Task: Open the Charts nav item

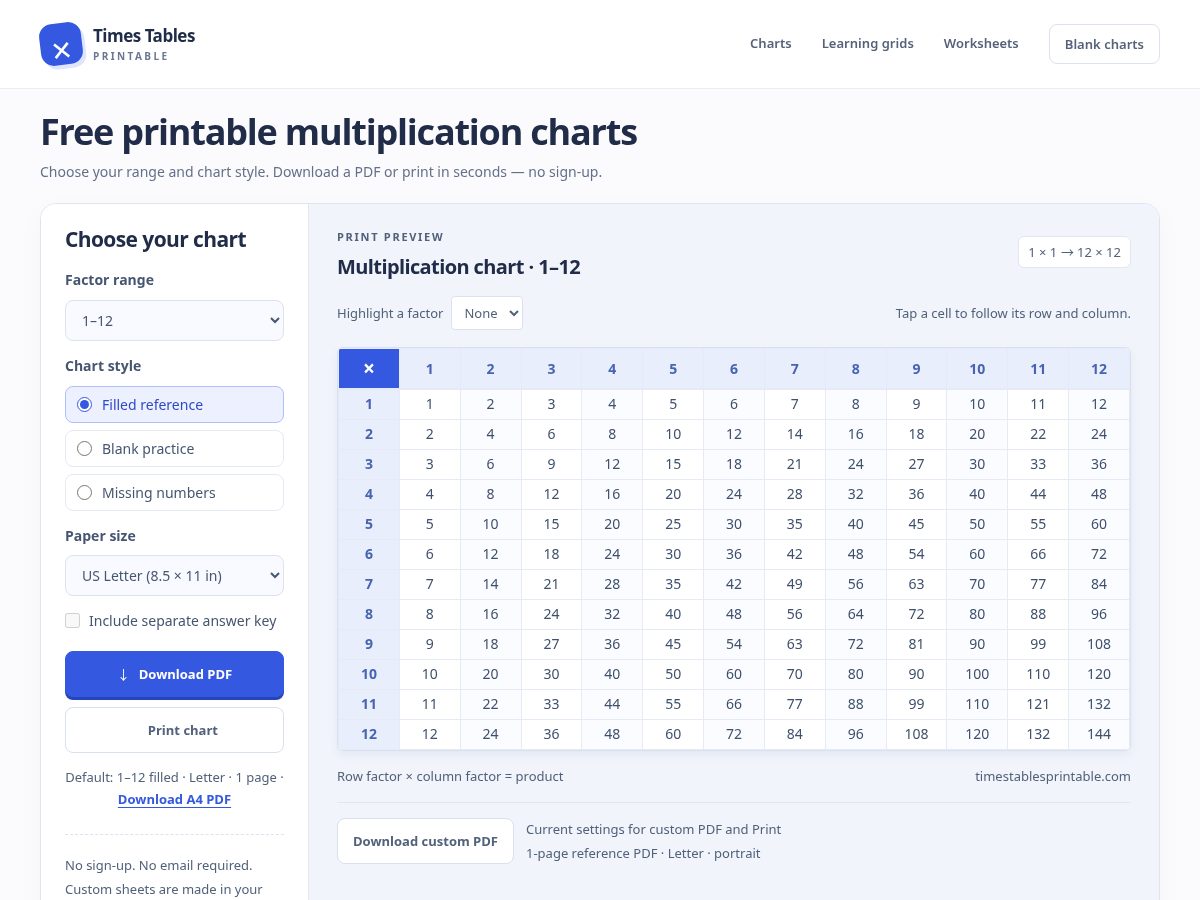Action: (x=771, y=44)
